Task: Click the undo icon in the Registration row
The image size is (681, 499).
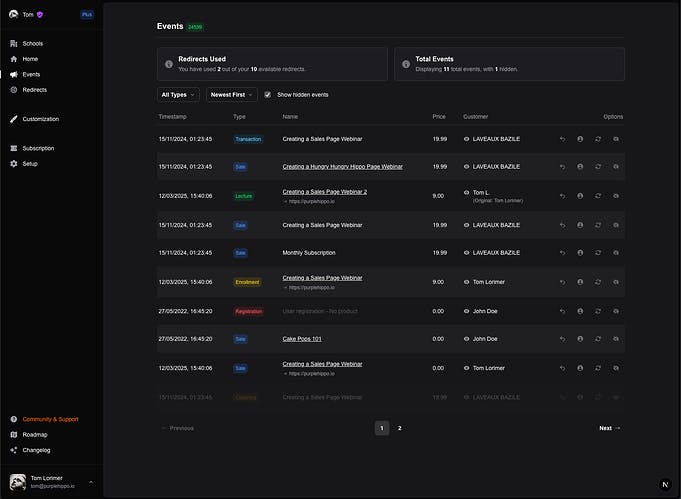Action: click(562, 311)
